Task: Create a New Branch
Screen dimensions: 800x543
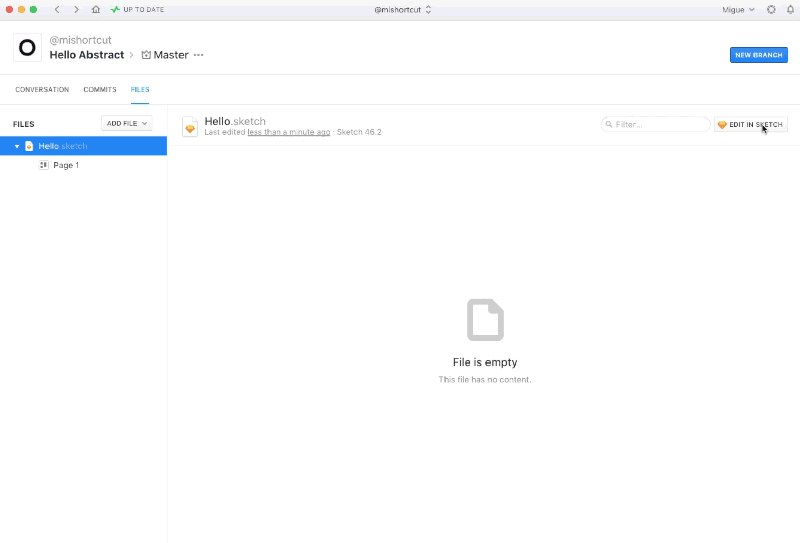Action: [x=758, y=55]
